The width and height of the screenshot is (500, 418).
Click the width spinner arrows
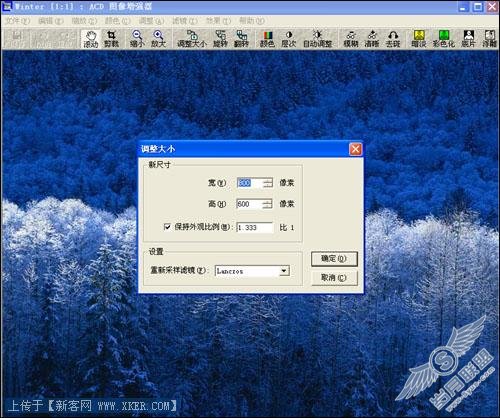coord(268,183)
